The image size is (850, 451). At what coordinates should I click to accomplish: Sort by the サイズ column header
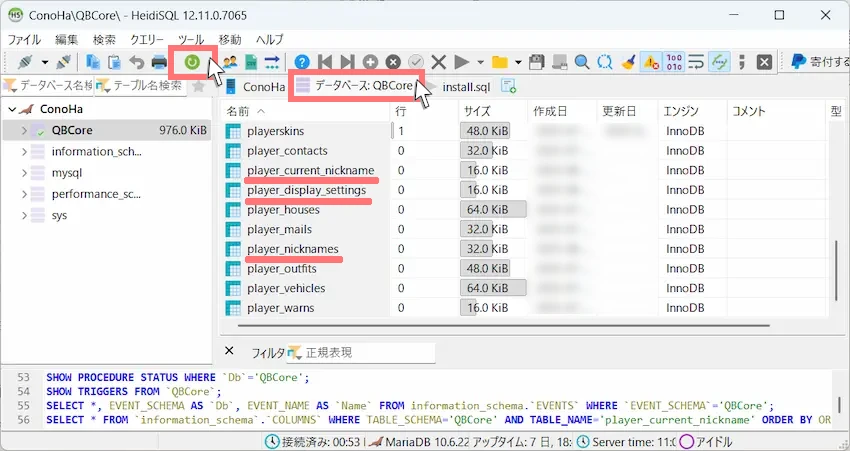pyautogui.click(x=492, y=111)
